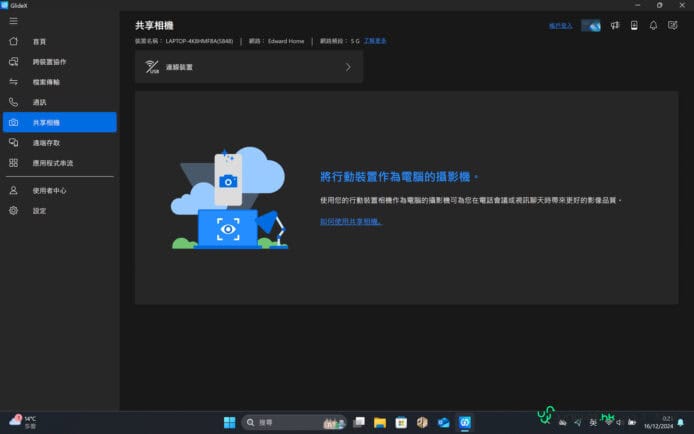Go to 檔案傳輸 (File Transfer)

coord(46,82)
